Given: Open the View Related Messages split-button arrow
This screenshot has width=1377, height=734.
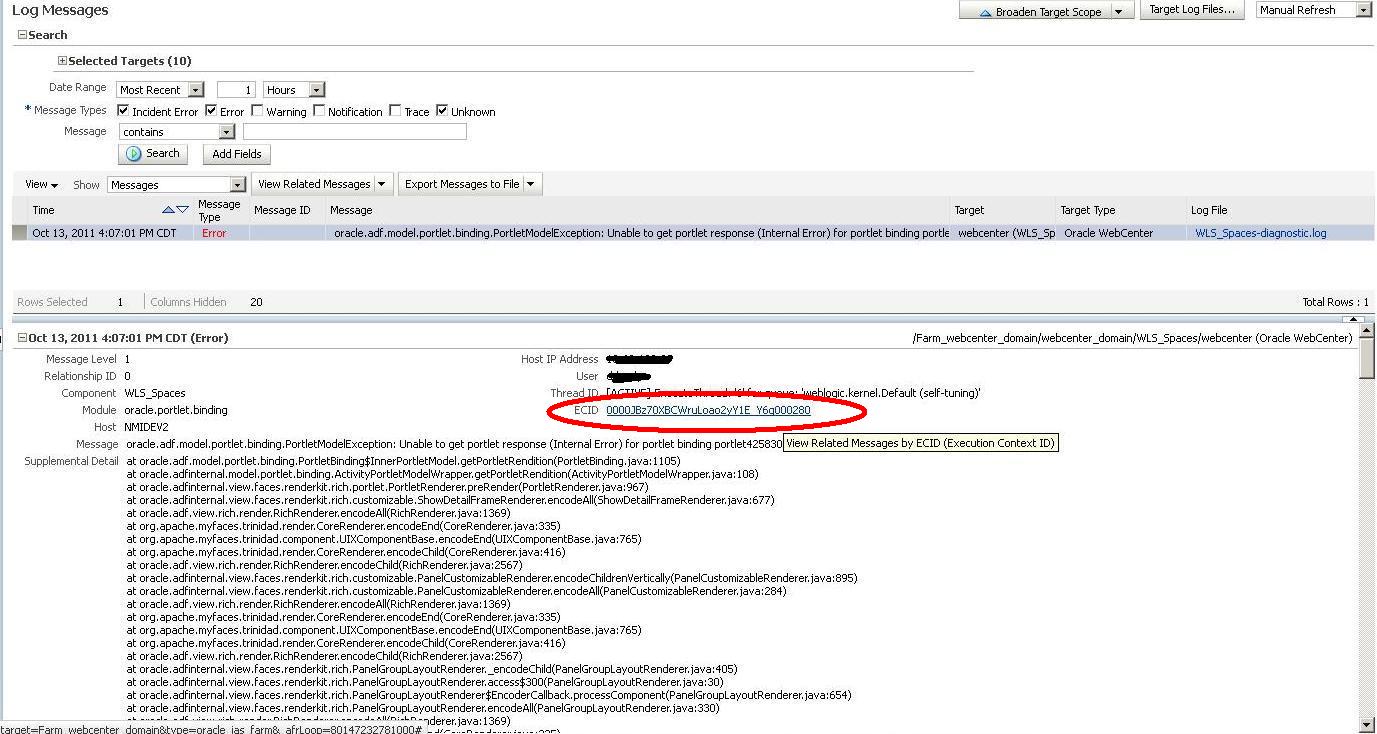Looking at the screenshot, I should [382, 184].
